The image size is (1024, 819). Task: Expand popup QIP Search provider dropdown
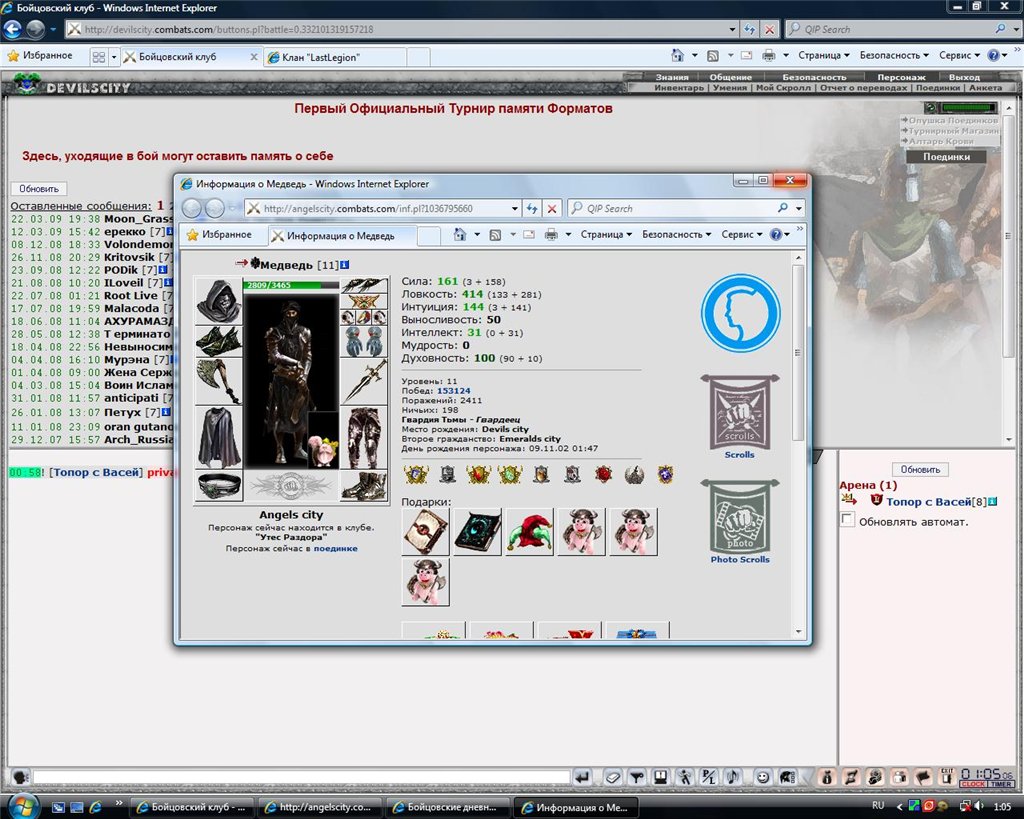799,208
